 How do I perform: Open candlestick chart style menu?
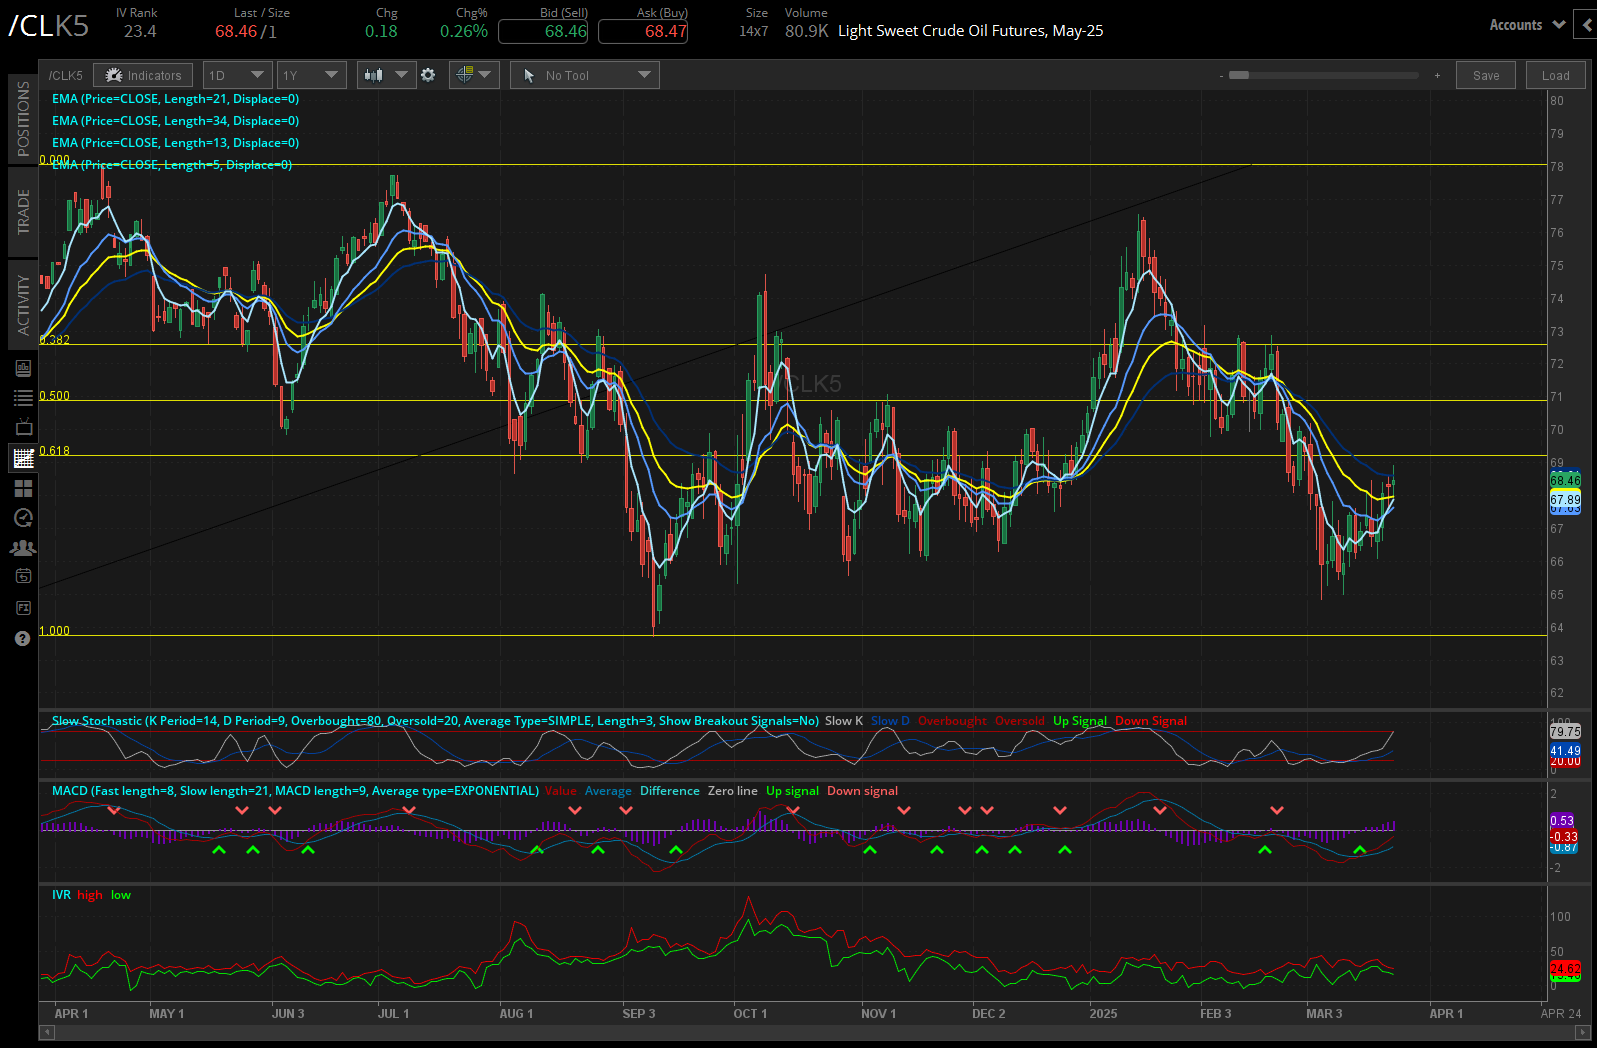pos(386,75)
